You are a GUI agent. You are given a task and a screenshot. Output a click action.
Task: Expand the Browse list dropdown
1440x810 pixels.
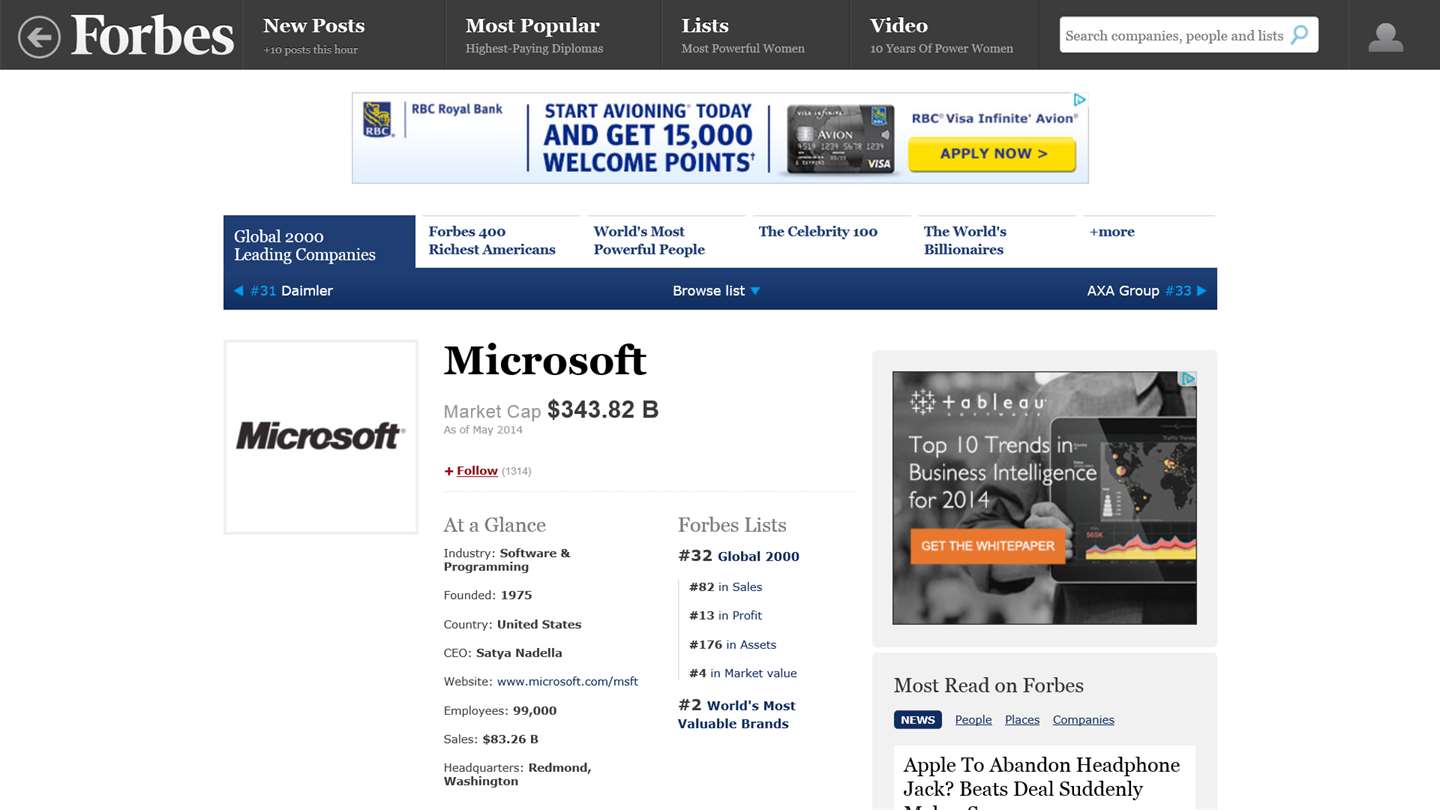pyautogui.click(x=716, y=291)
